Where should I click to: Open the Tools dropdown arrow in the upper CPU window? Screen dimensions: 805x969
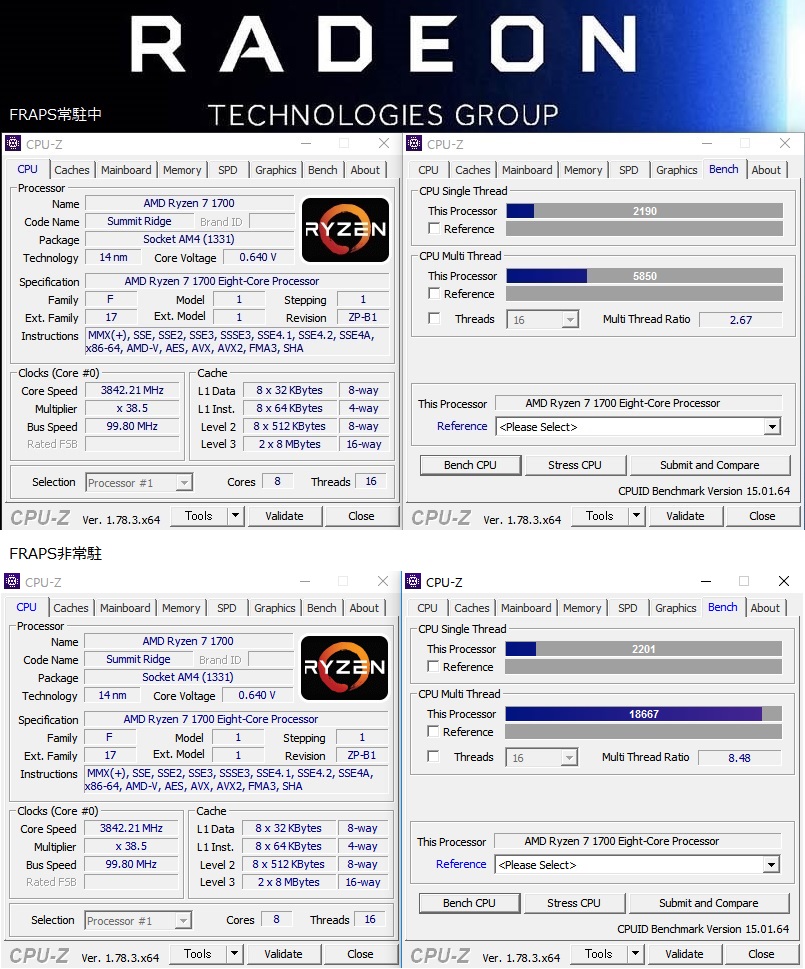click(x=235, y=517)
